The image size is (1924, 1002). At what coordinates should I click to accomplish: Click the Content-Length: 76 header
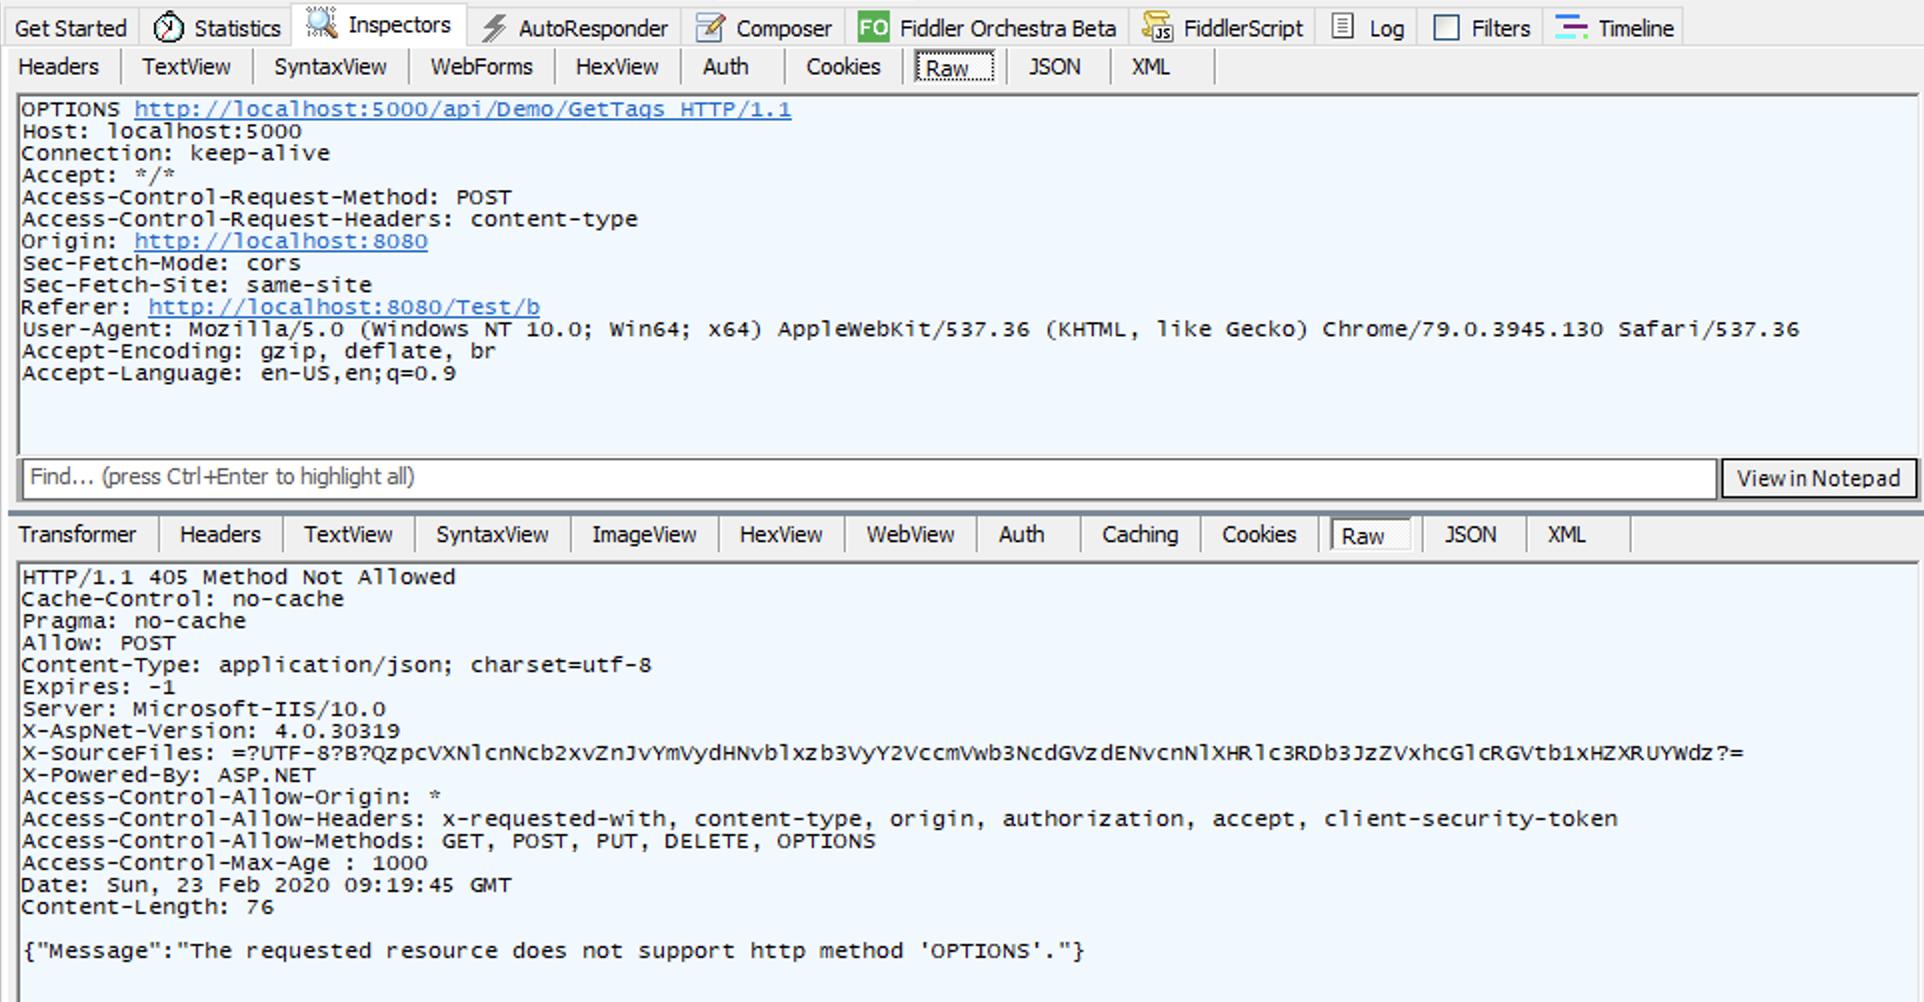(148, 907)
